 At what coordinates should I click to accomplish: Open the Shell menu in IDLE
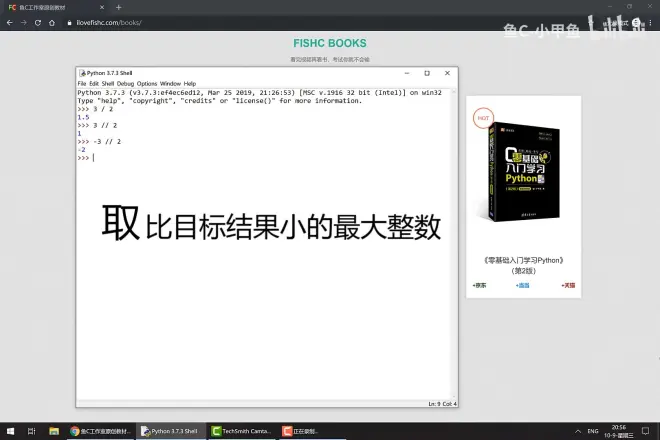point(108,83)
